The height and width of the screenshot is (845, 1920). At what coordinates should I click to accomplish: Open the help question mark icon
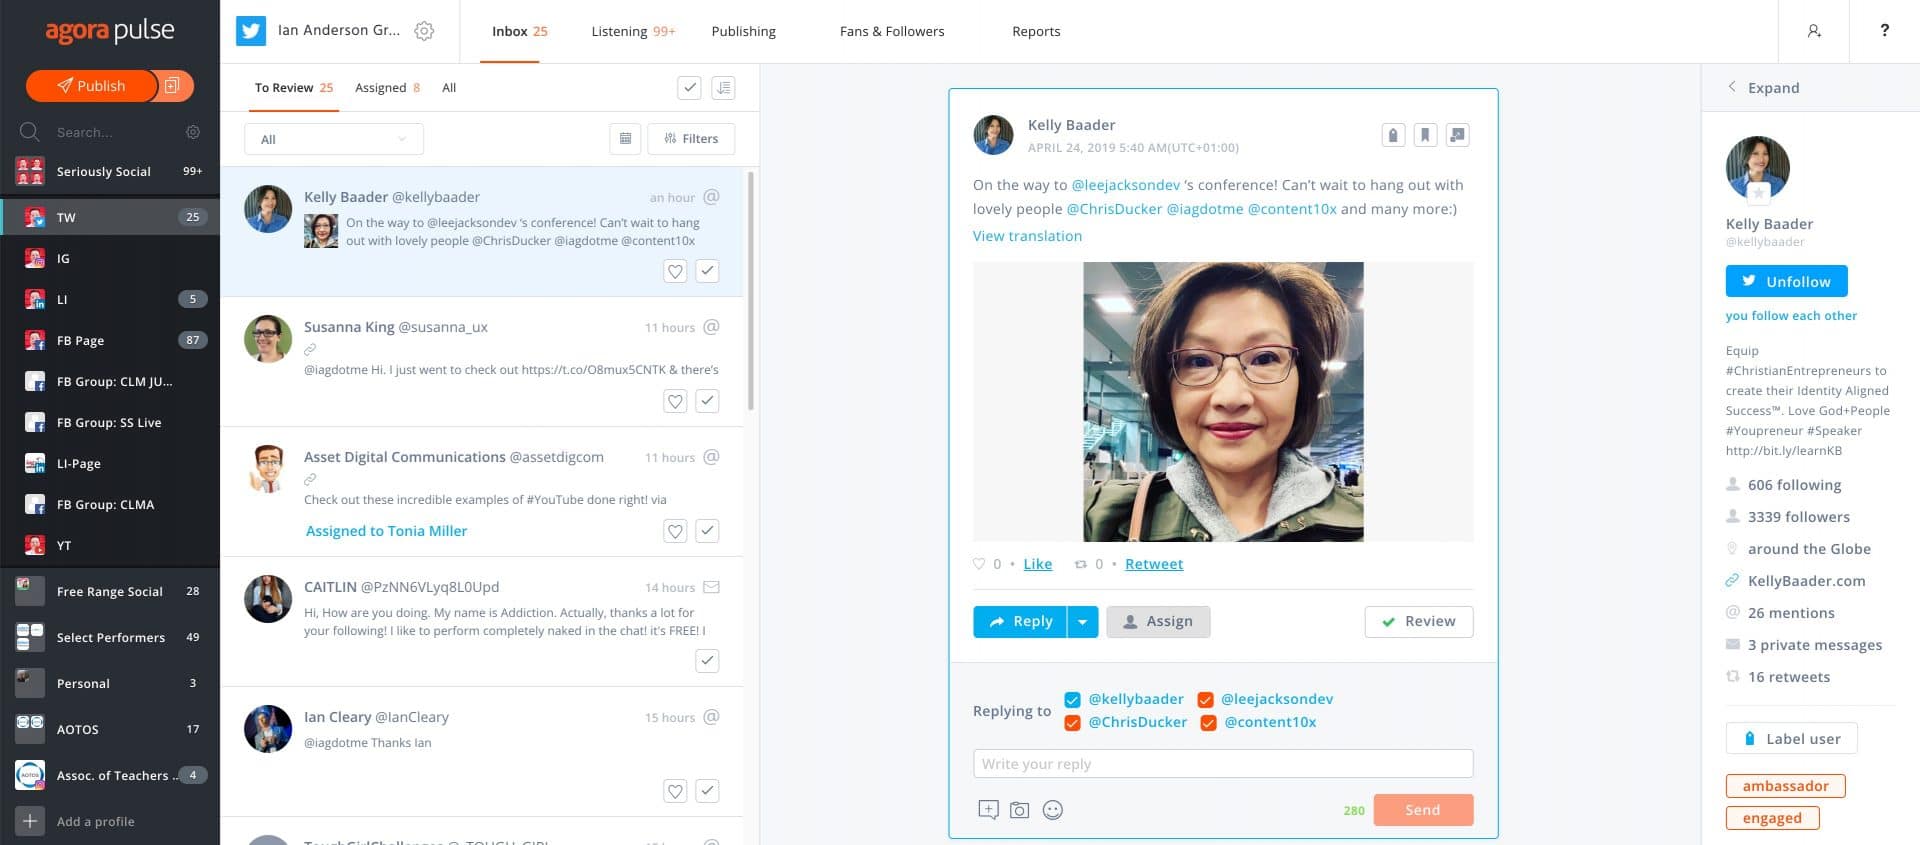pyautogui.click(x=1884, y=30)
